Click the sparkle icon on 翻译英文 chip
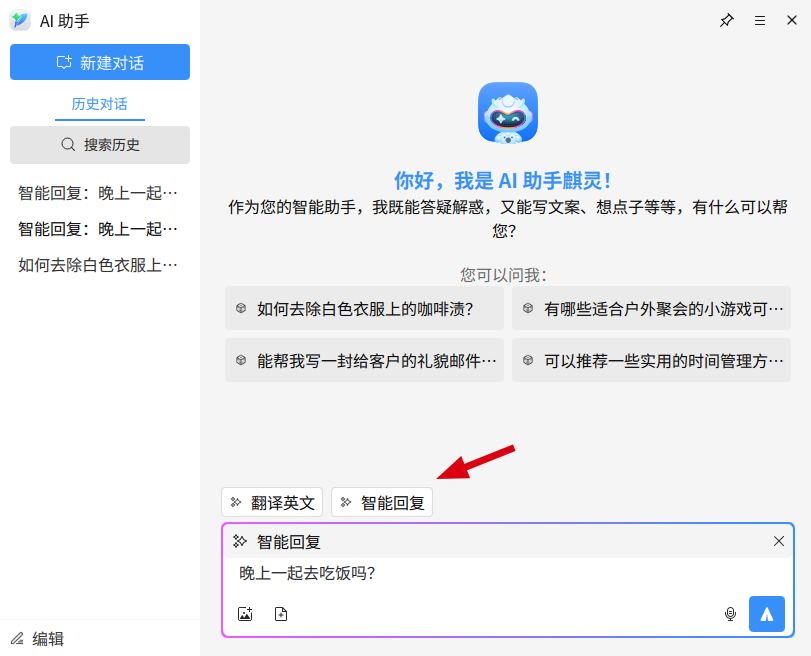This screenshot has width=811, height=656. click(x=236, y=502)
